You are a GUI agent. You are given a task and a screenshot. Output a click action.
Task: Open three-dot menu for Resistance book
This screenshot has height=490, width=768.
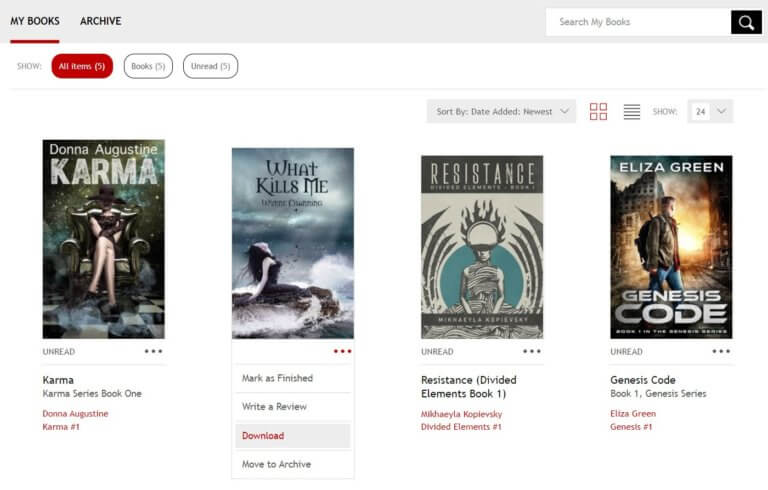(x=532, y=351)
